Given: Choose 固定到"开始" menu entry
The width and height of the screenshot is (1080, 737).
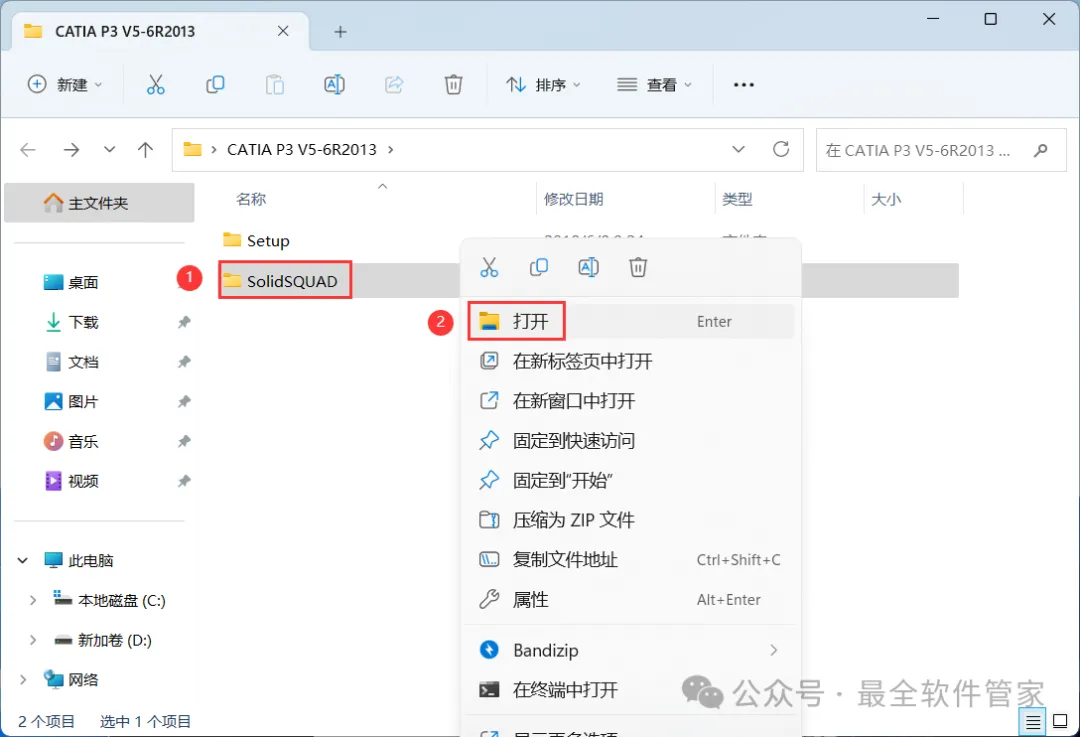Looking at the screenshot, I should [x=630, y=480].
